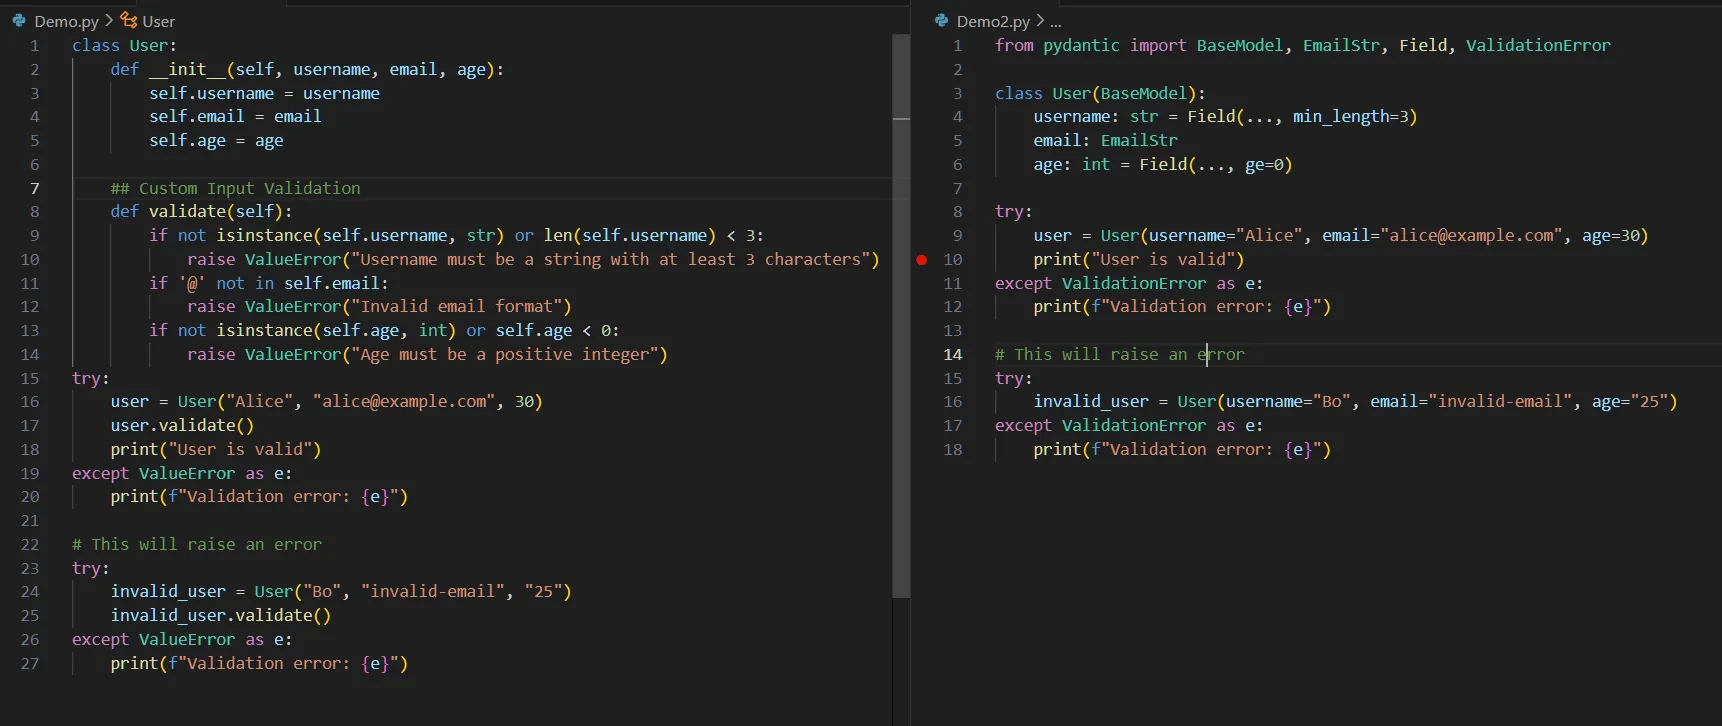Click '# This will raise an error' in Demo2.py
This screenshot has width=1722, height=726.
(1120, 354)
